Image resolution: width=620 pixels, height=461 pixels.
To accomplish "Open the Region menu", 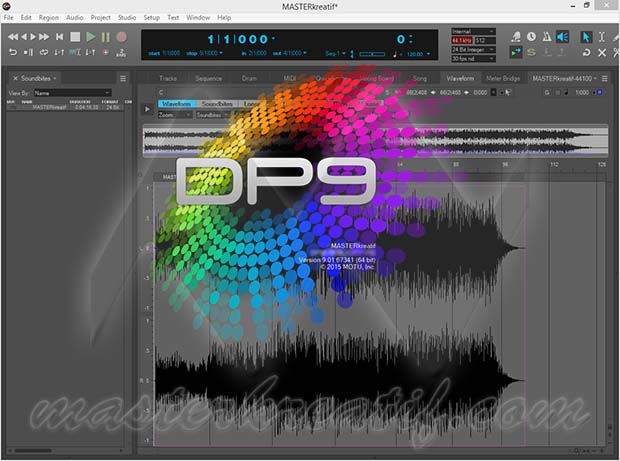I will click(x=49, y=18).
